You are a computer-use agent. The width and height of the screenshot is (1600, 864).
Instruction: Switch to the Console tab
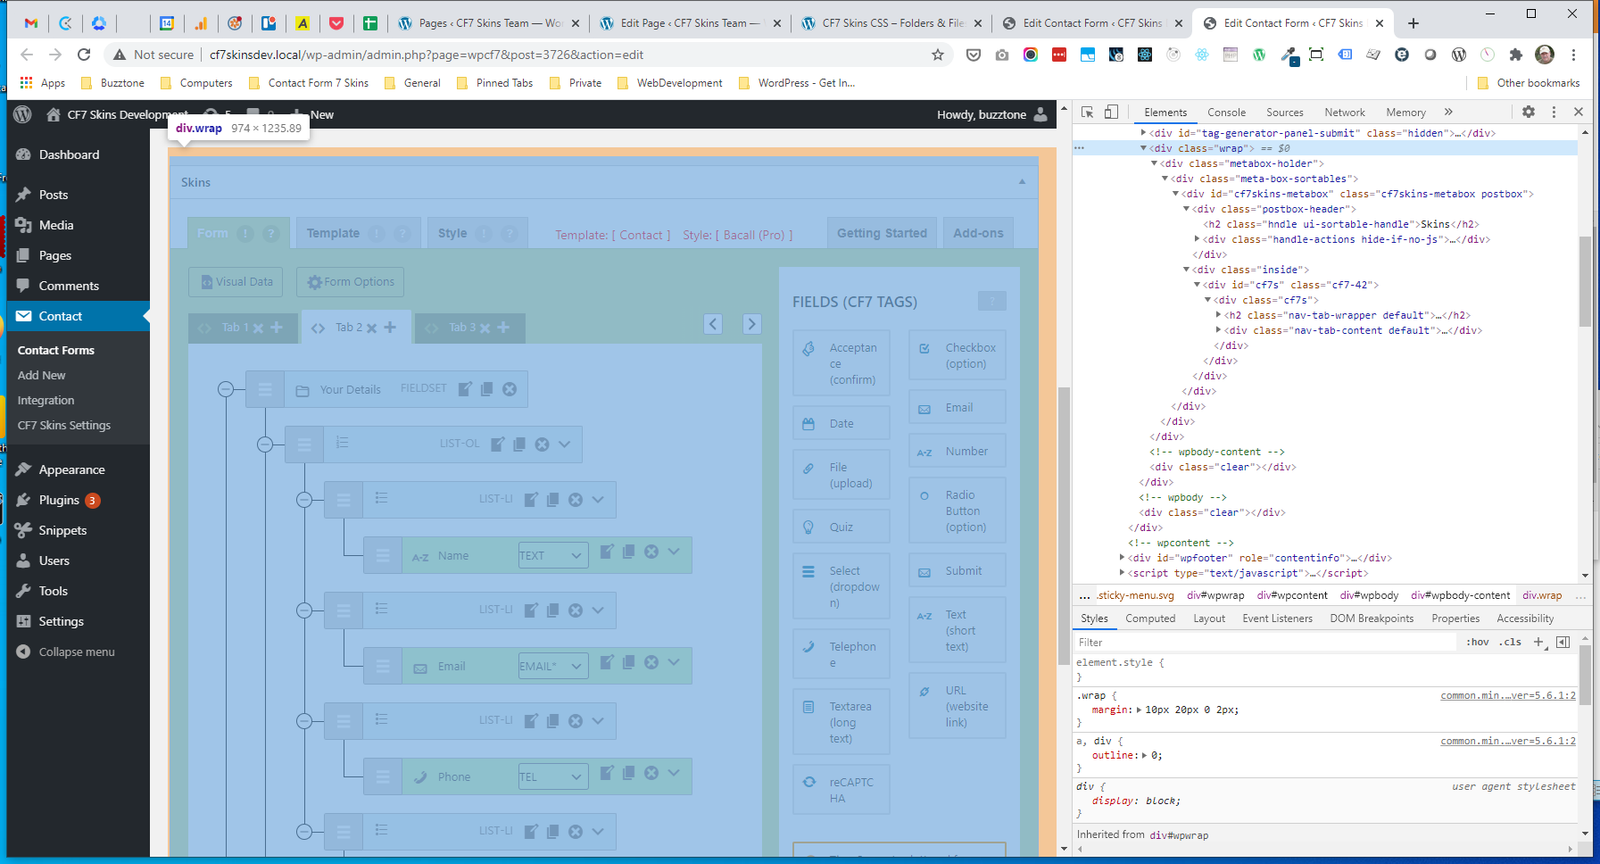point(1226,113)
